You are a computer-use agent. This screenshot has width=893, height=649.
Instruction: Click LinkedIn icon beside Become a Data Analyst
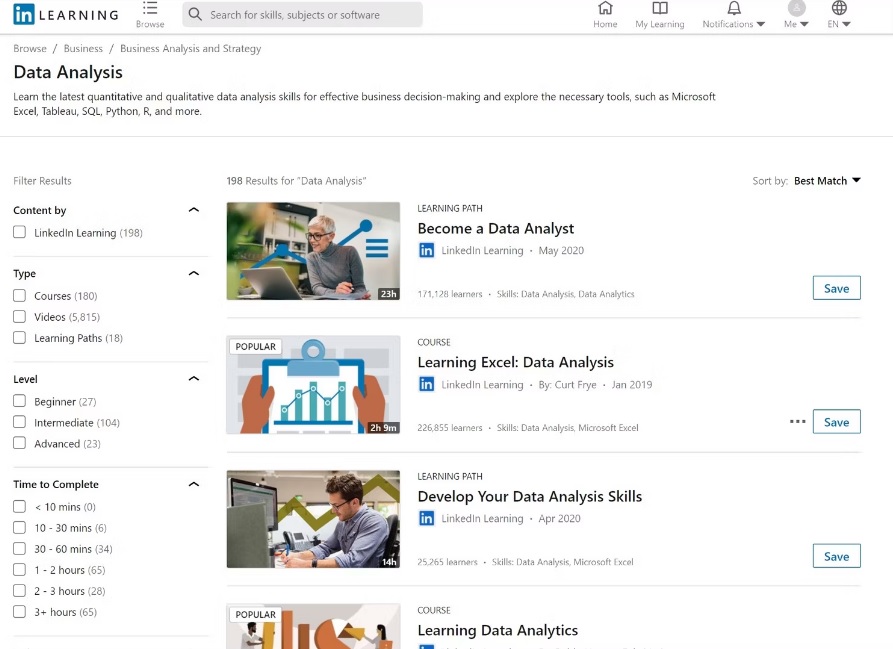pos(426,250)
